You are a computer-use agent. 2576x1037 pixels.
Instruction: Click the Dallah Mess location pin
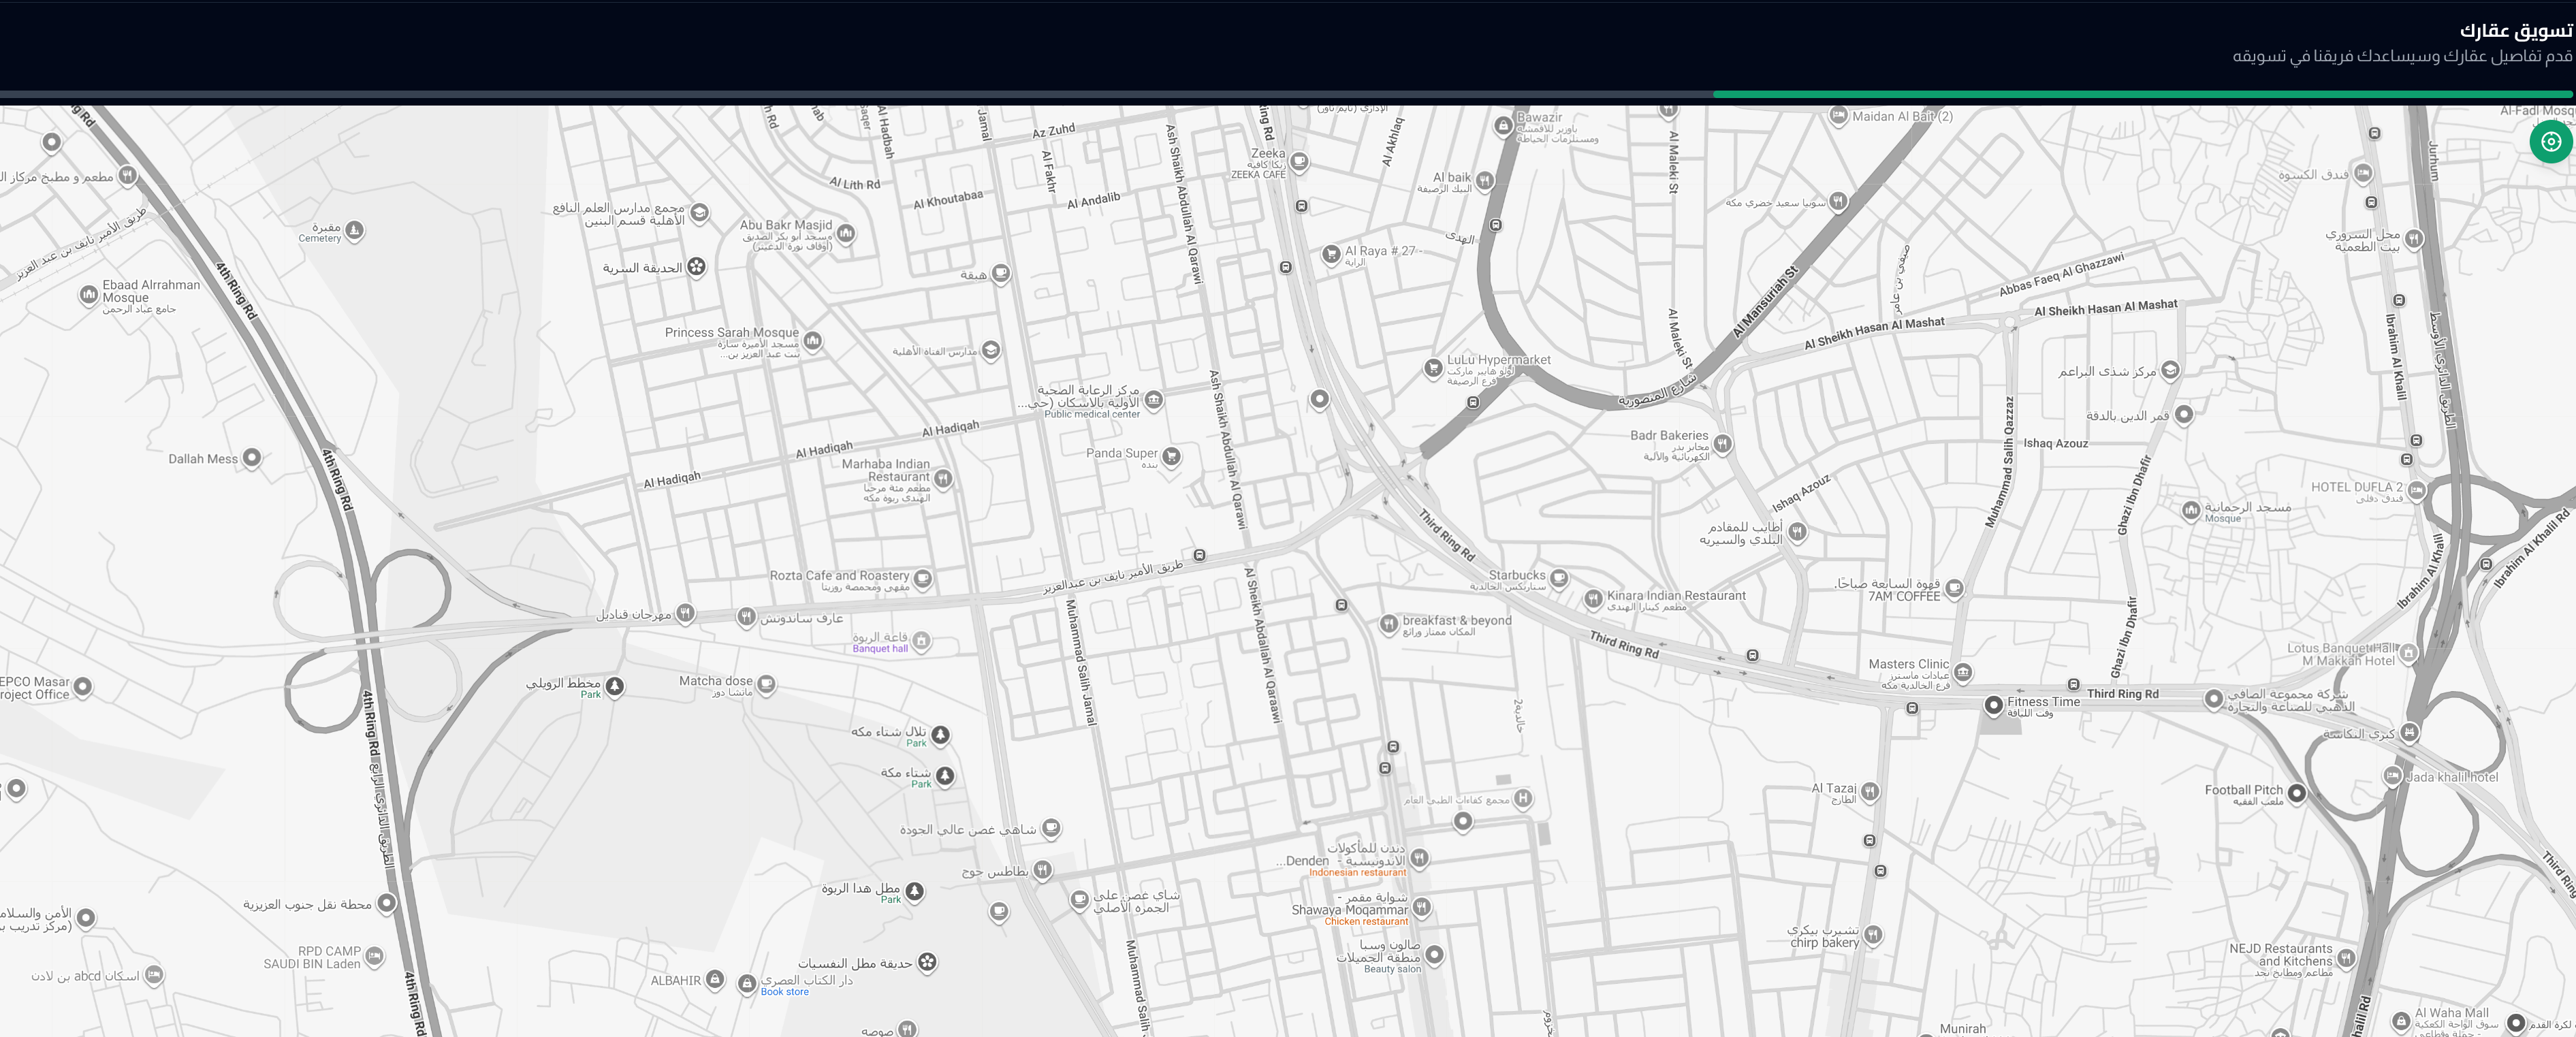click(252, 458)
